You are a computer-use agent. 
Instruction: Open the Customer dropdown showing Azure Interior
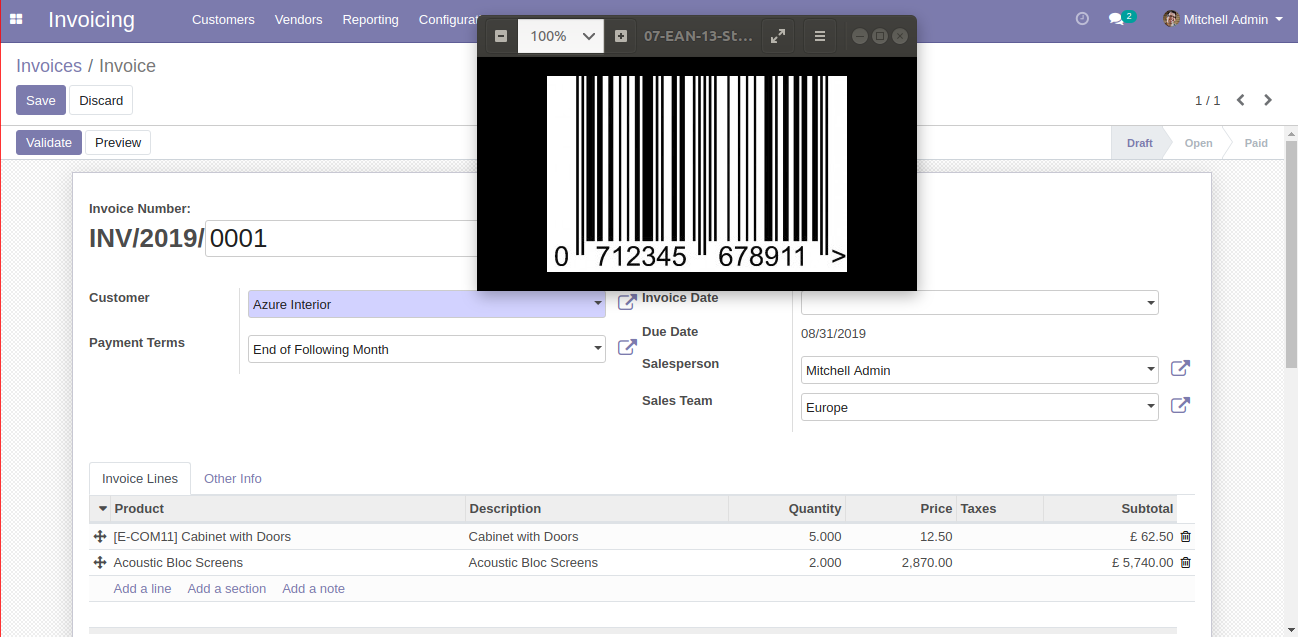[427, 304]
